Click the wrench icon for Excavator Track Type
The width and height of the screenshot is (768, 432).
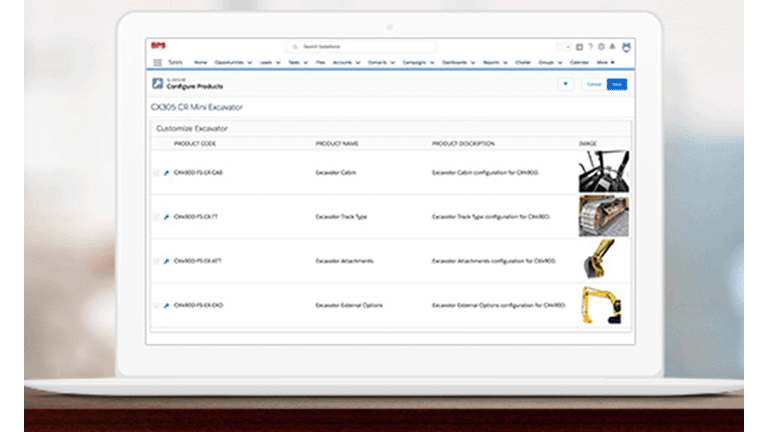166,217
